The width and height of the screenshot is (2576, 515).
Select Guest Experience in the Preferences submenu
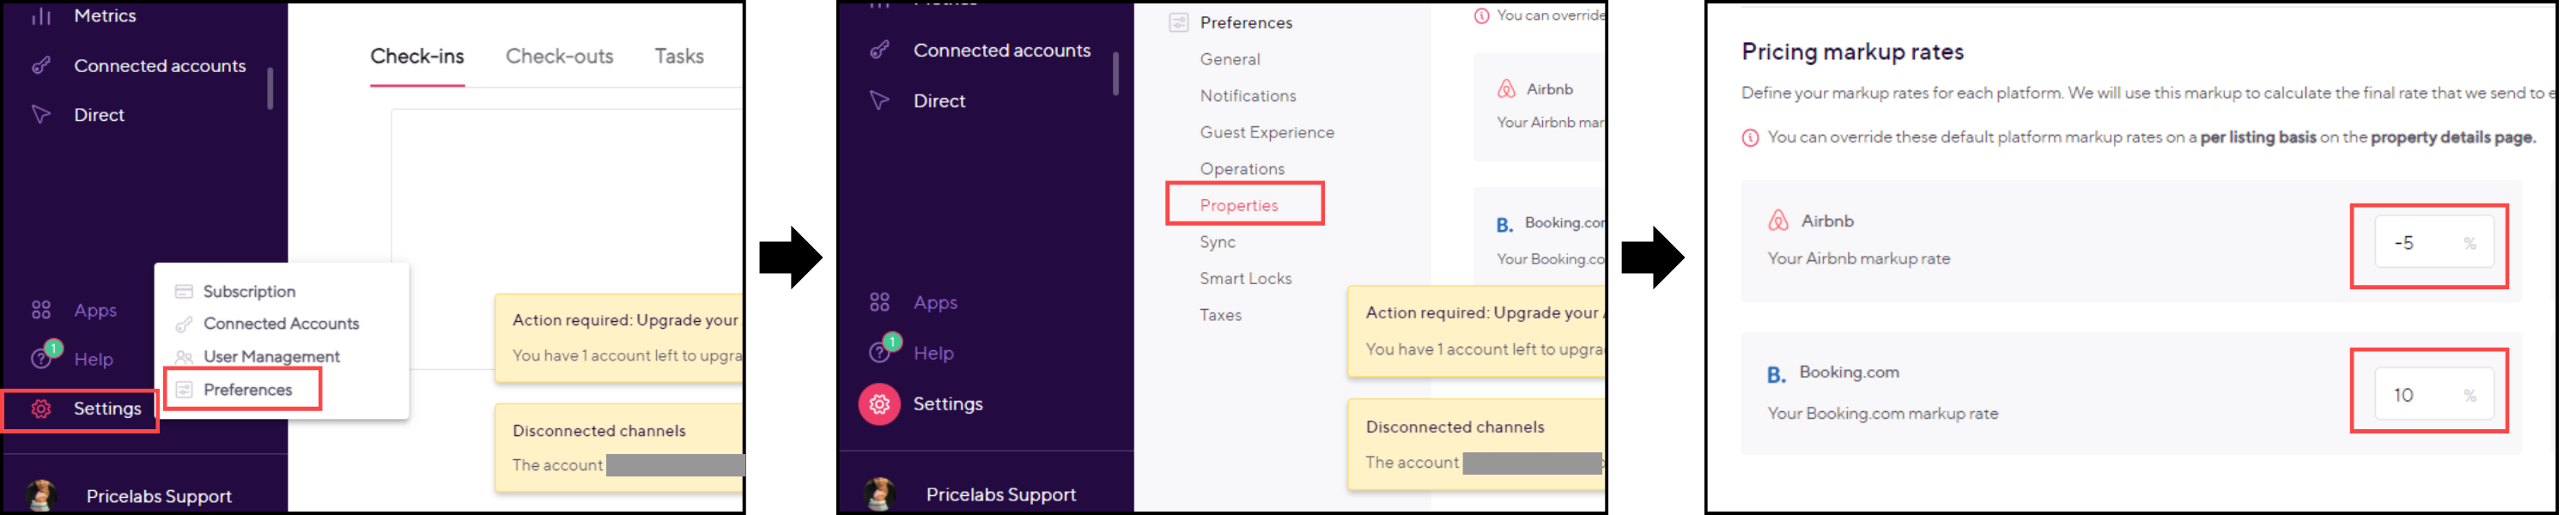point(1267,132)
